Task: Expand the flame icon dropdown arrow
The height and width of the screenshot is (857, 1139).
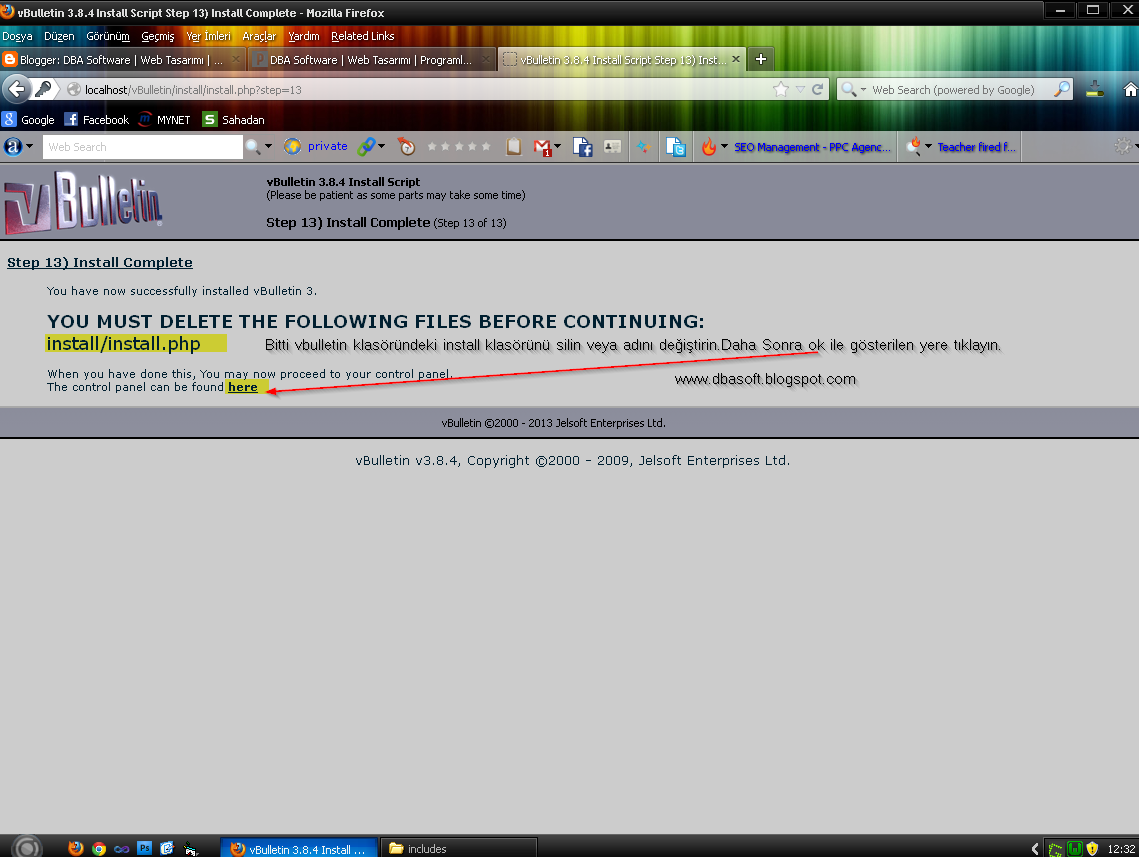Action: [x=724, y=147]
